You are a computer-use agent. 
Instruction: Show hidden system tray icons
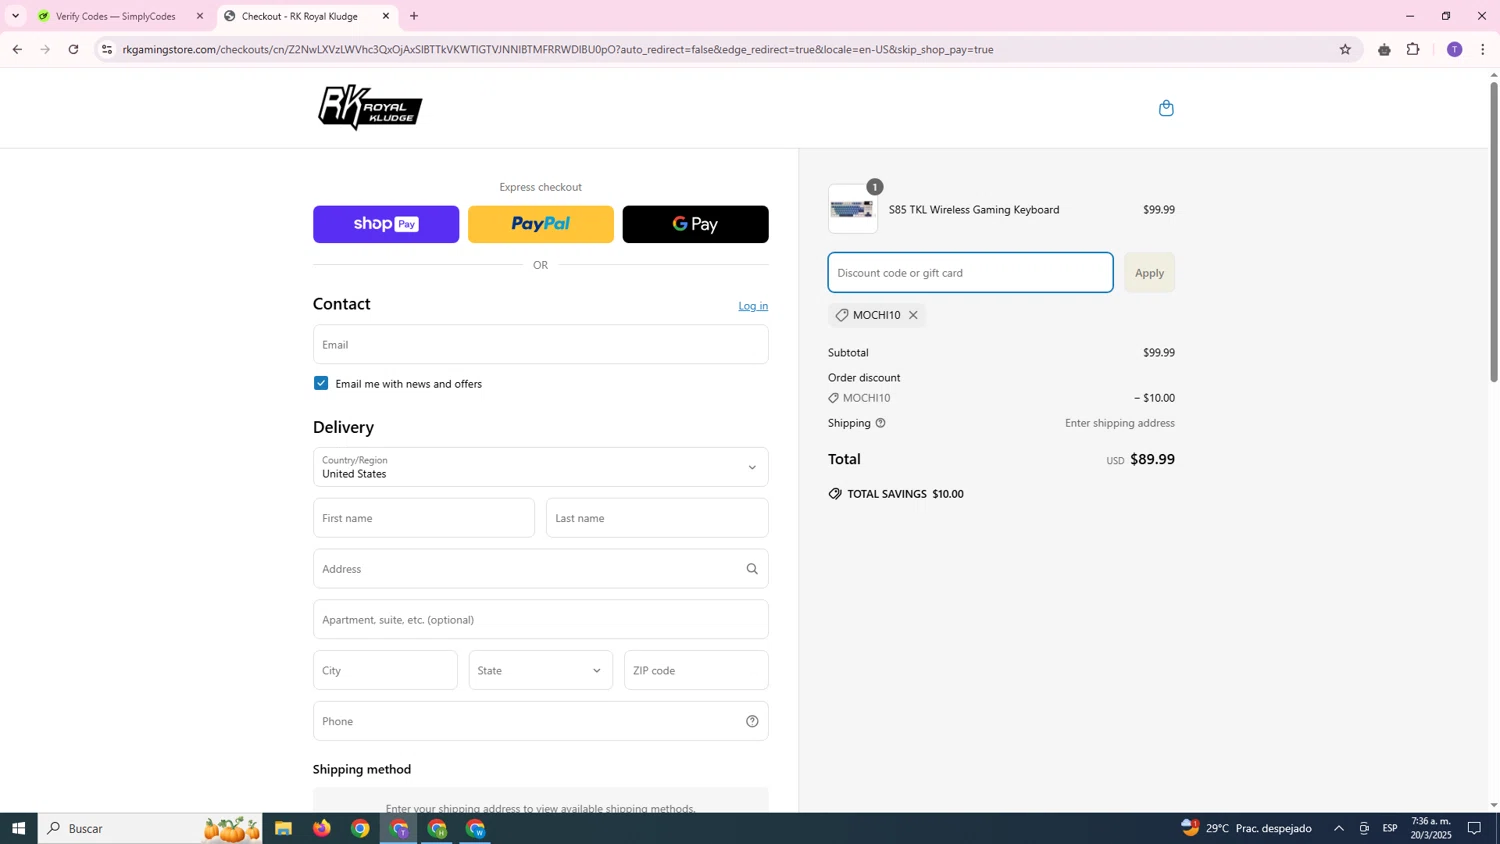pyautogui.click(x=1339, y=828)
